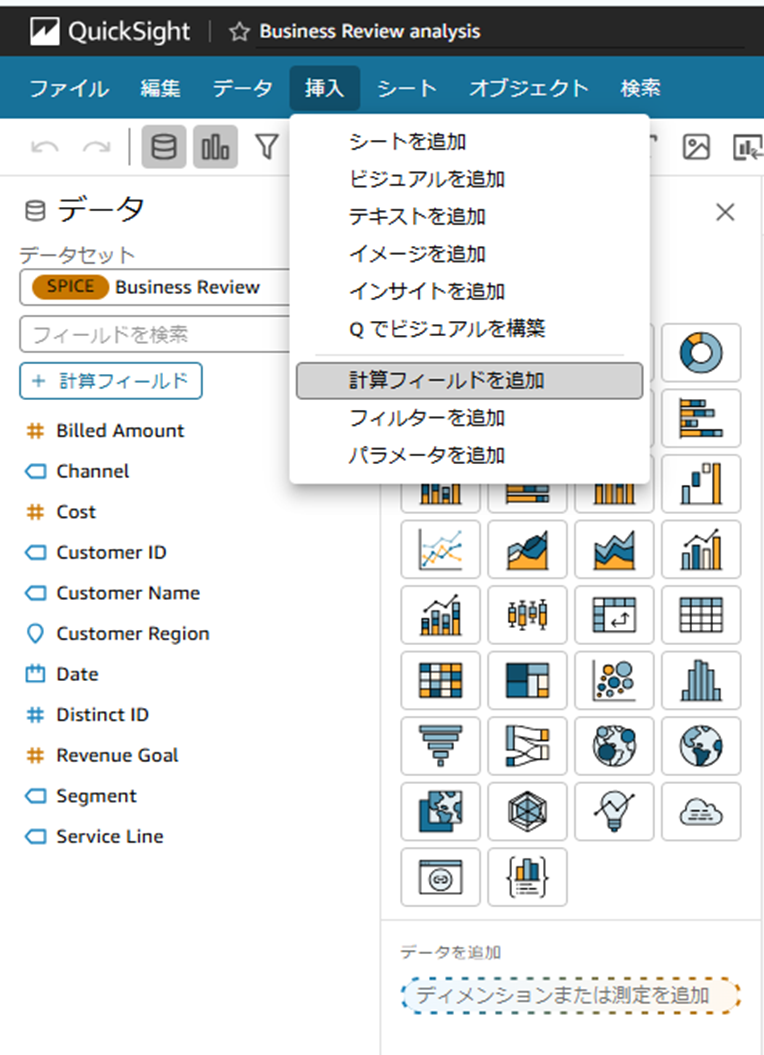
Task: Select the scatter plot visual type
Action: point(614,680)
